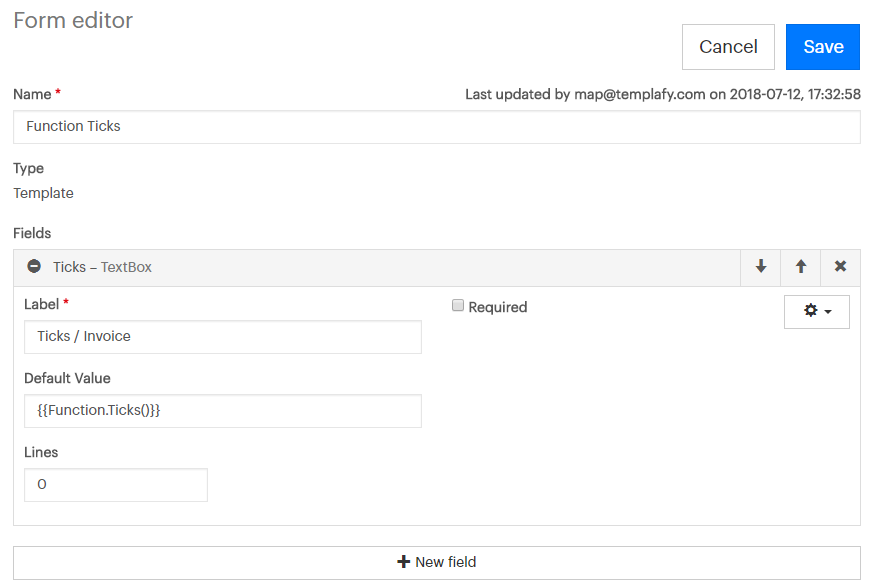Click the Ticks – TextBox header title
The height and width of the screenshot is (588, 874).
tap(102, 267)
